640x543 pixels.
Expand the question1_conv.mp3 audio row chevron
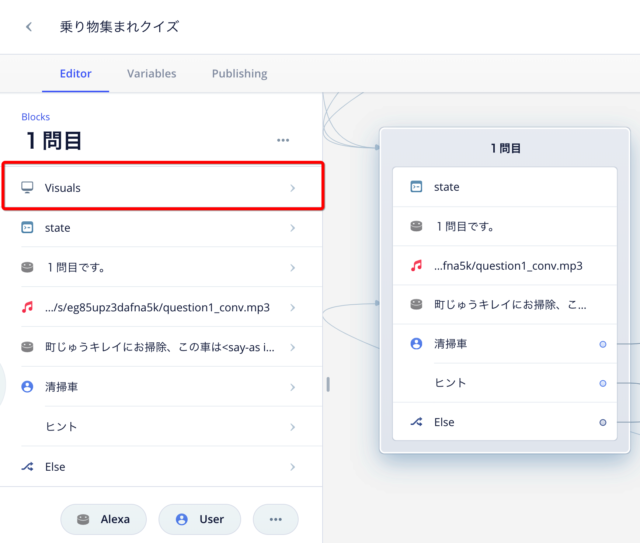click(292, 307)
